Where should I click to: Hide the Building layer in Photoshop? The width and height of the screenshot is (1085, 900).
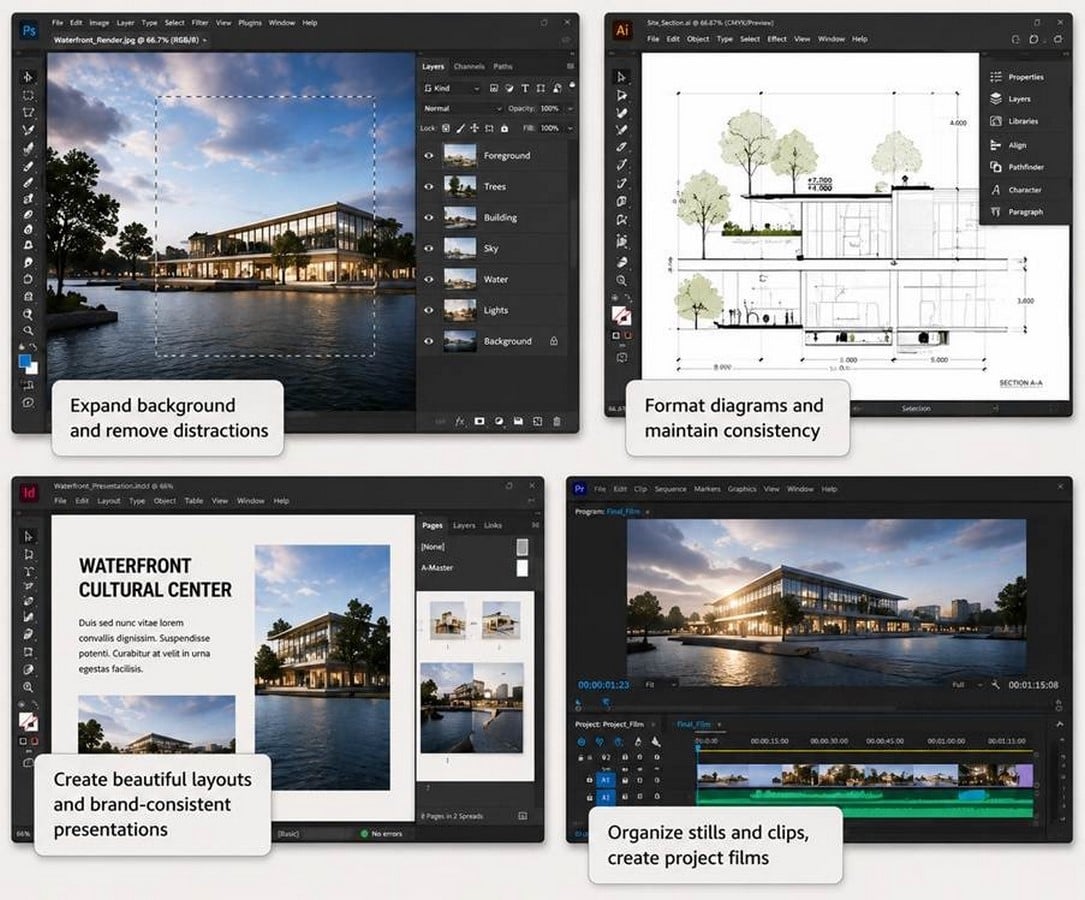[x=428, y=217]
